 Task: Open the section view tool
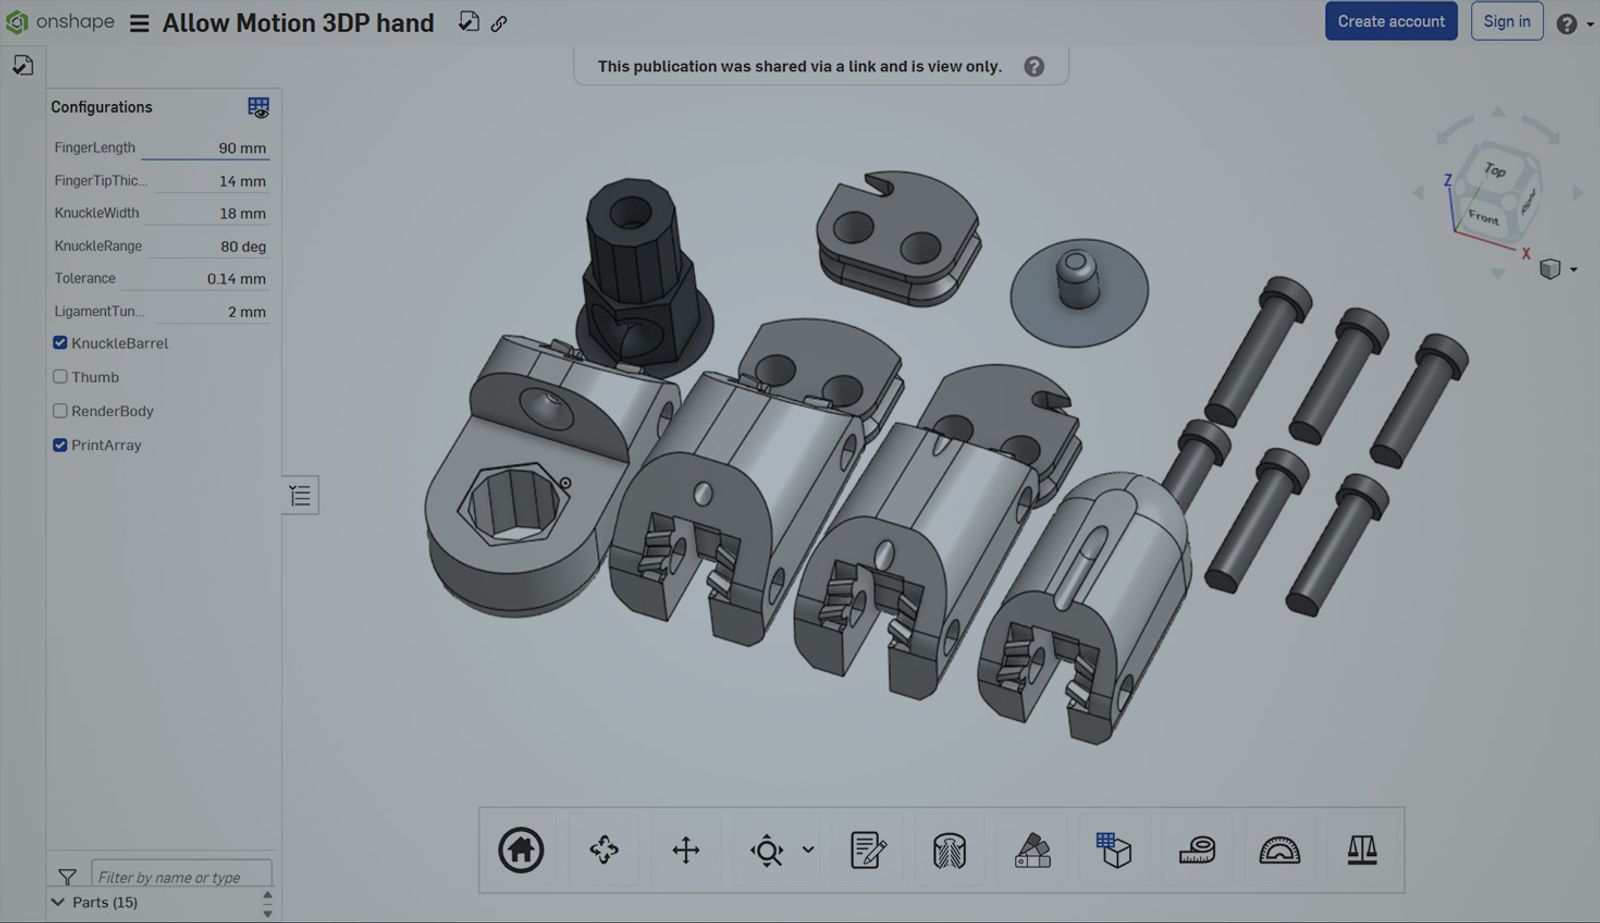(x=949, y=850)
